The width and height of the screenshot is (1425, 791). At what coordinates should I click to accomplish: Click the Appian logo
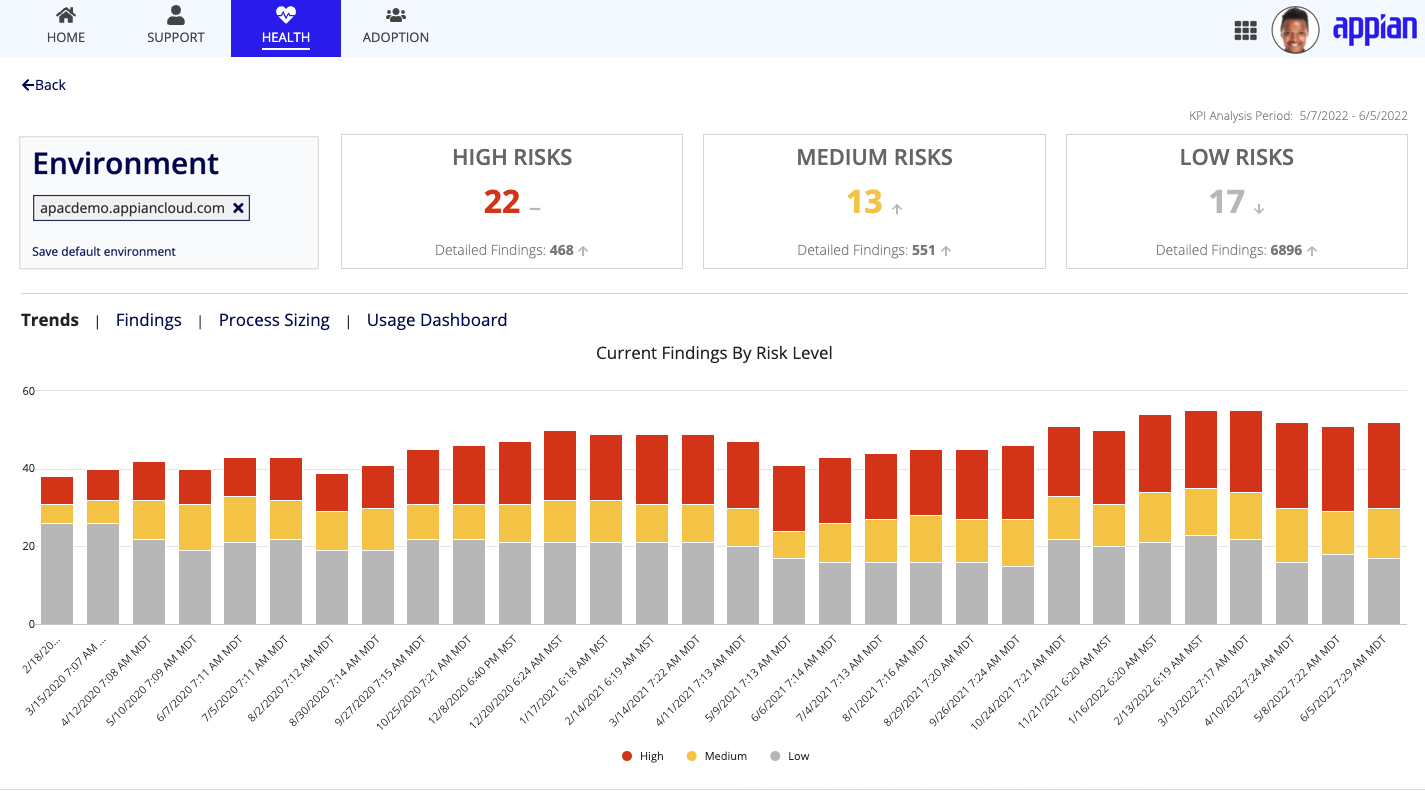[x=1375, y=28]
